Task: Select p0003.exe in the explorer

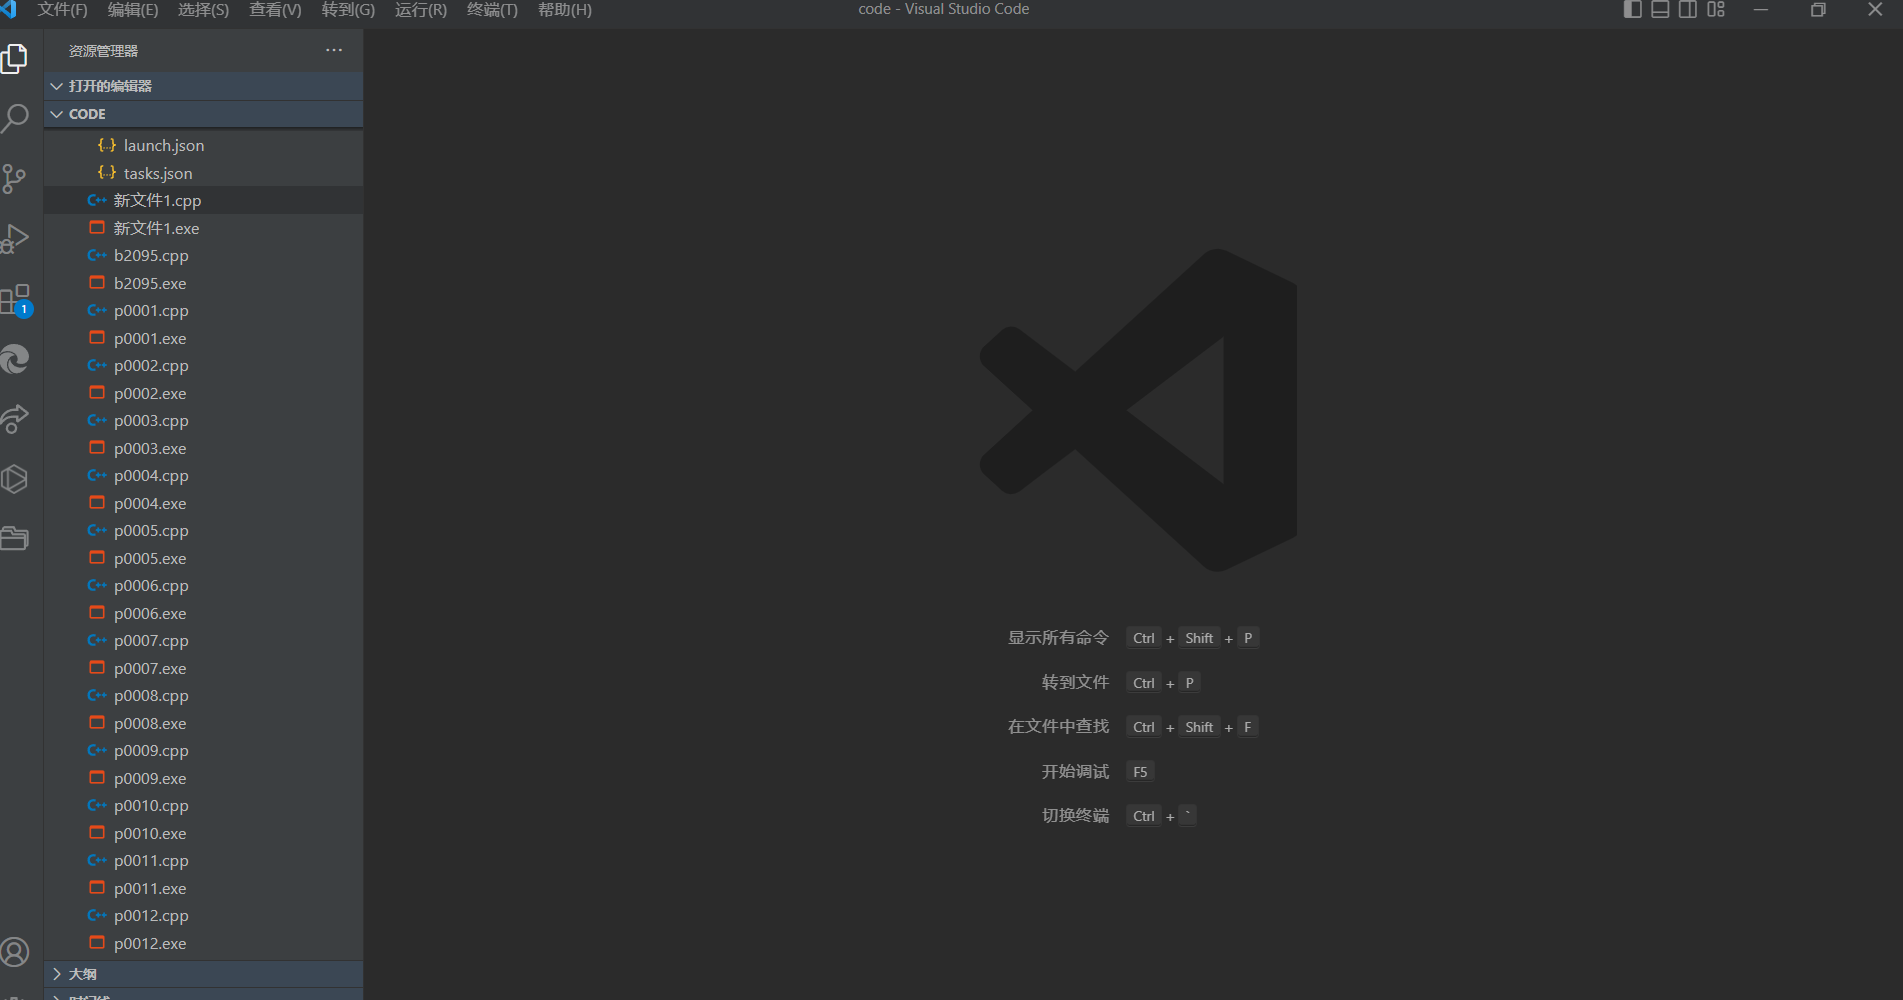Action: coord(204,448)
